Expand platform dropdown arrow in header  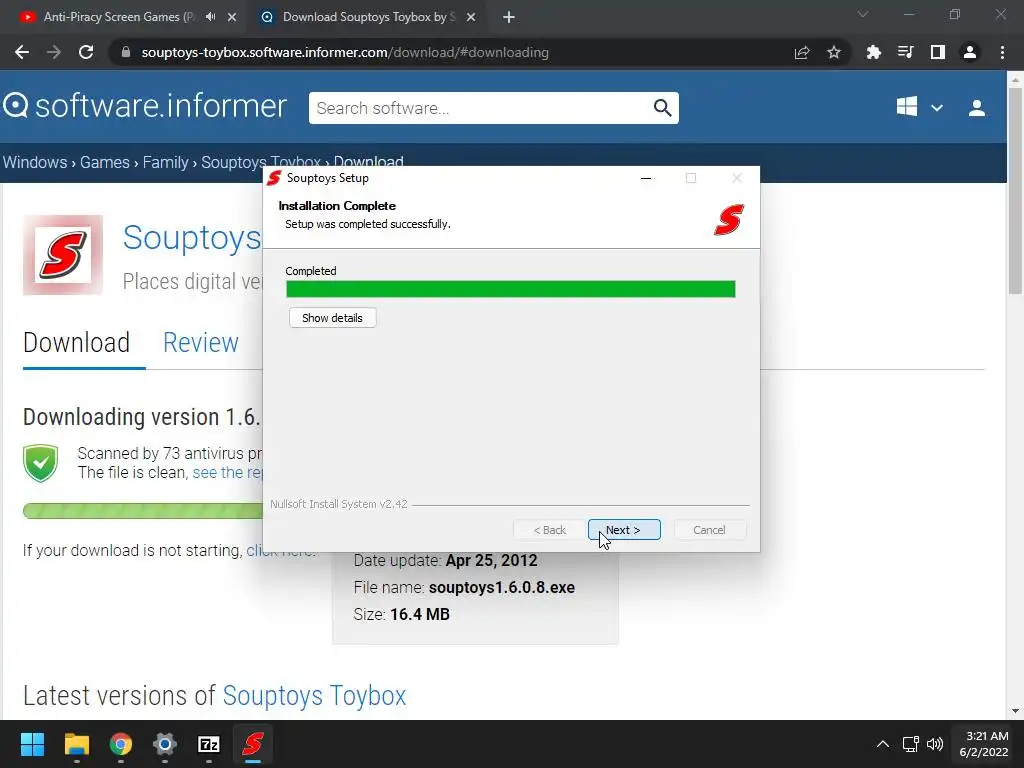coord(936,108)
